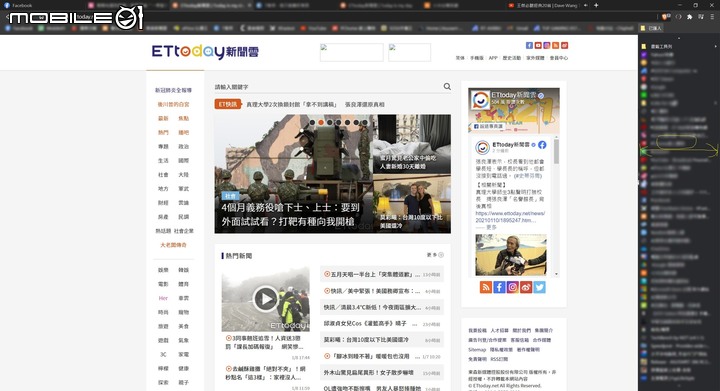This screenshot has width=720, height=391.
Task: Open the 生活 category in the sidebar
Action: (163, 161)
